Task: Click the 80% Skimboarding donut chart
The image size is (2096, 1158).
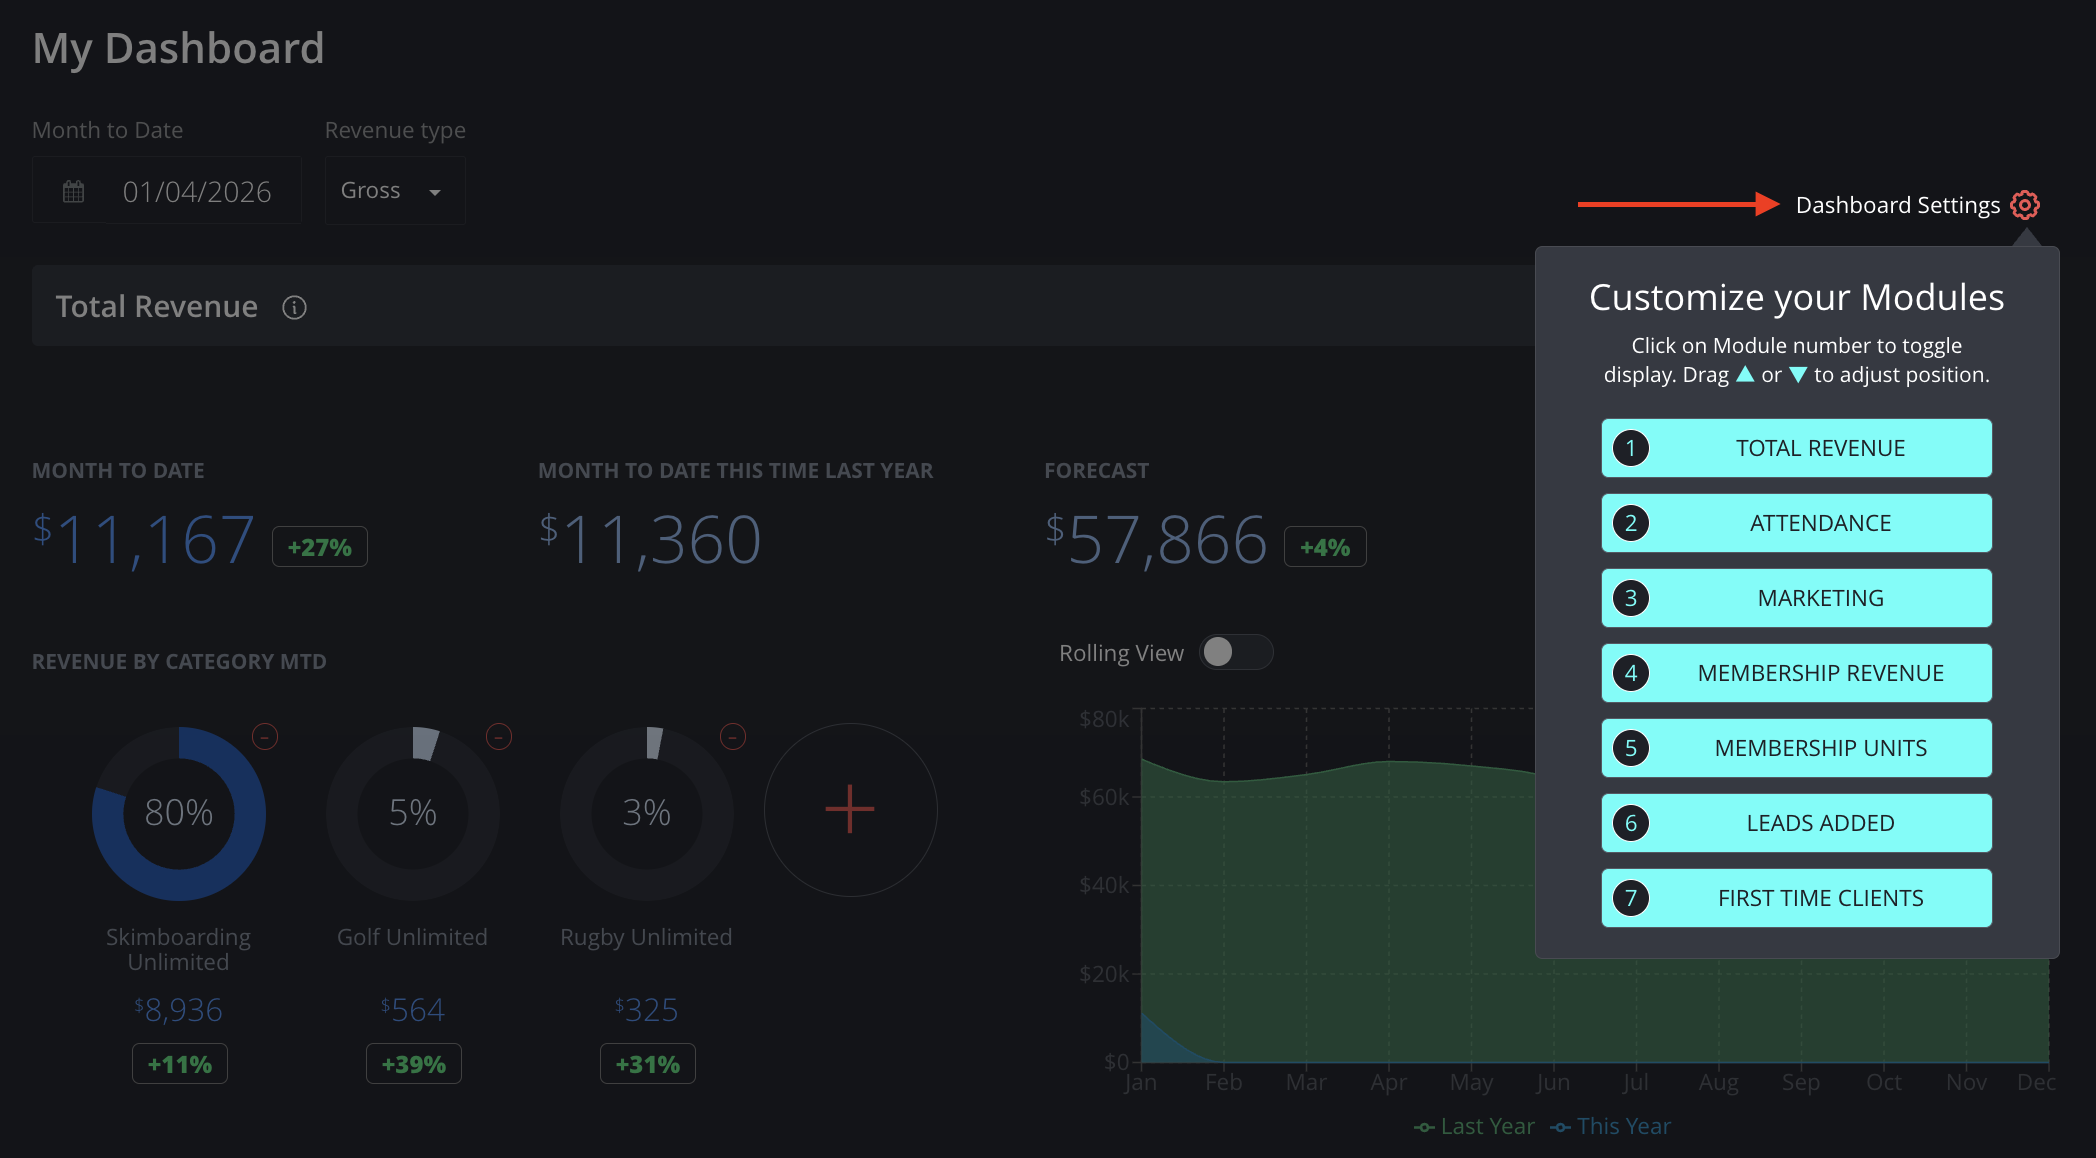Action: (179, 813)
